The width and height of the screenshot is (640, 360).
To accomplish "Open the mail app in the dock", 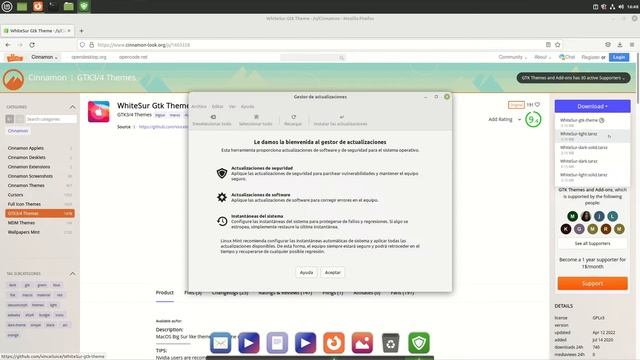I will point(220,343).
